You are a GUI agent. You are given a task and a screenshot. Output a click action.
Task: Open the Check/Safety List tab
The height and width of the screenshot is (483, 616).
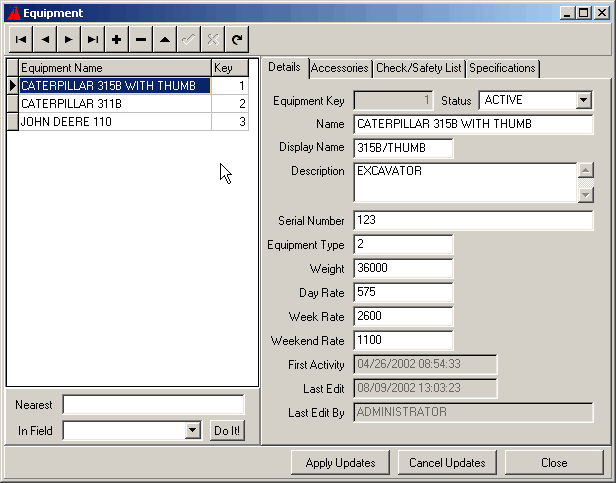pos(419,68)
